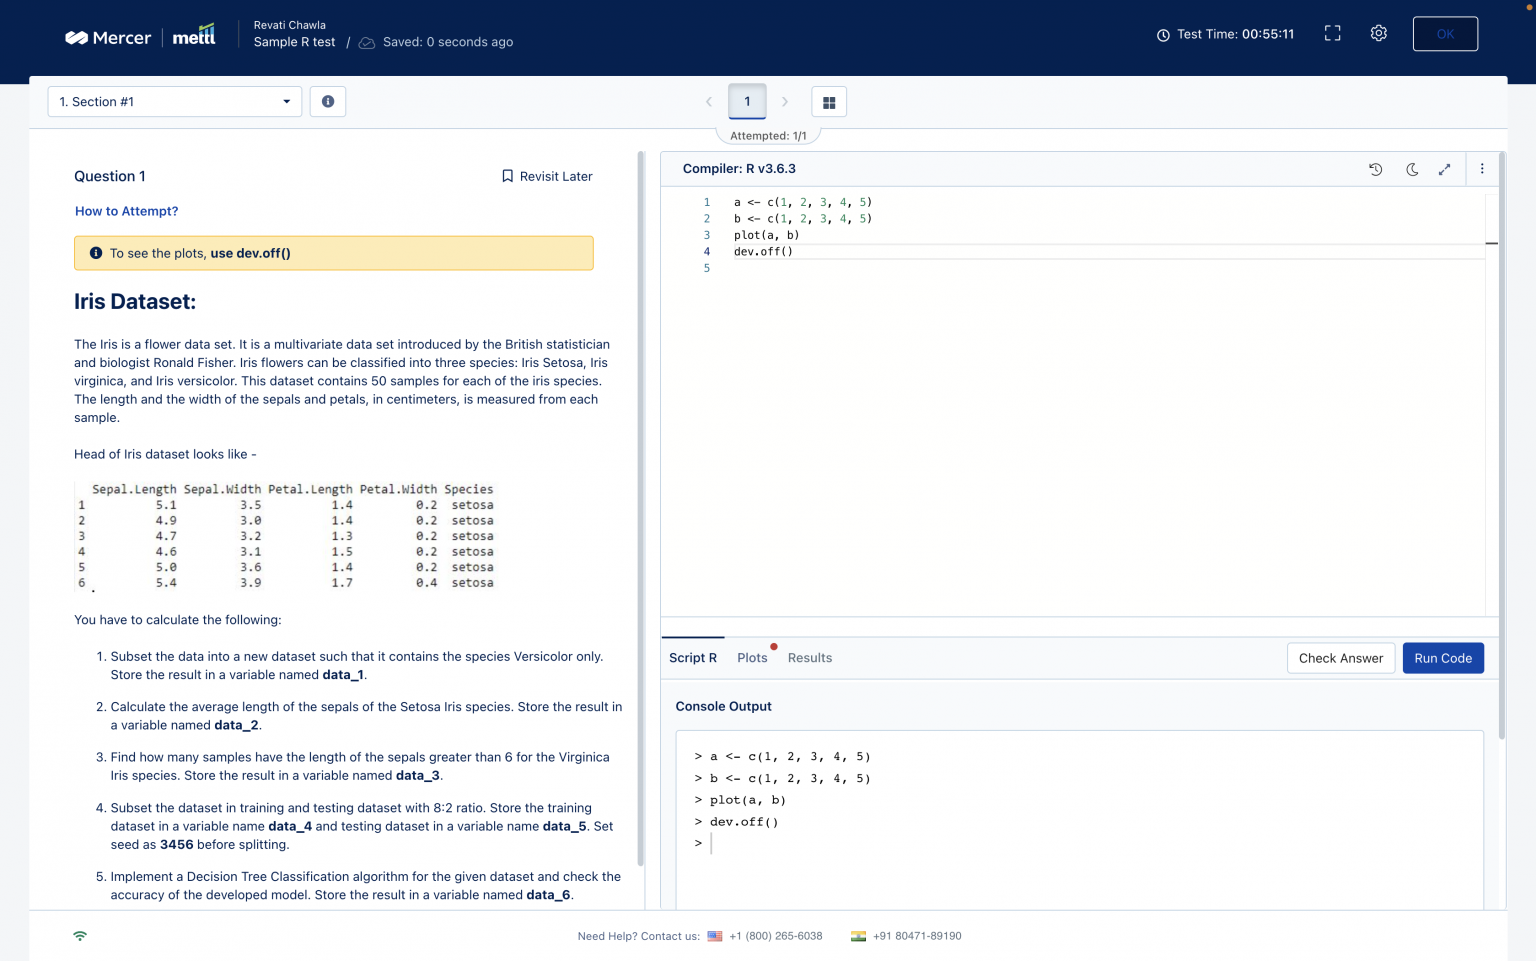The image size is (1536, 961).
Task: Open the compiler three-dot options menu
Action: point(1482,169)
